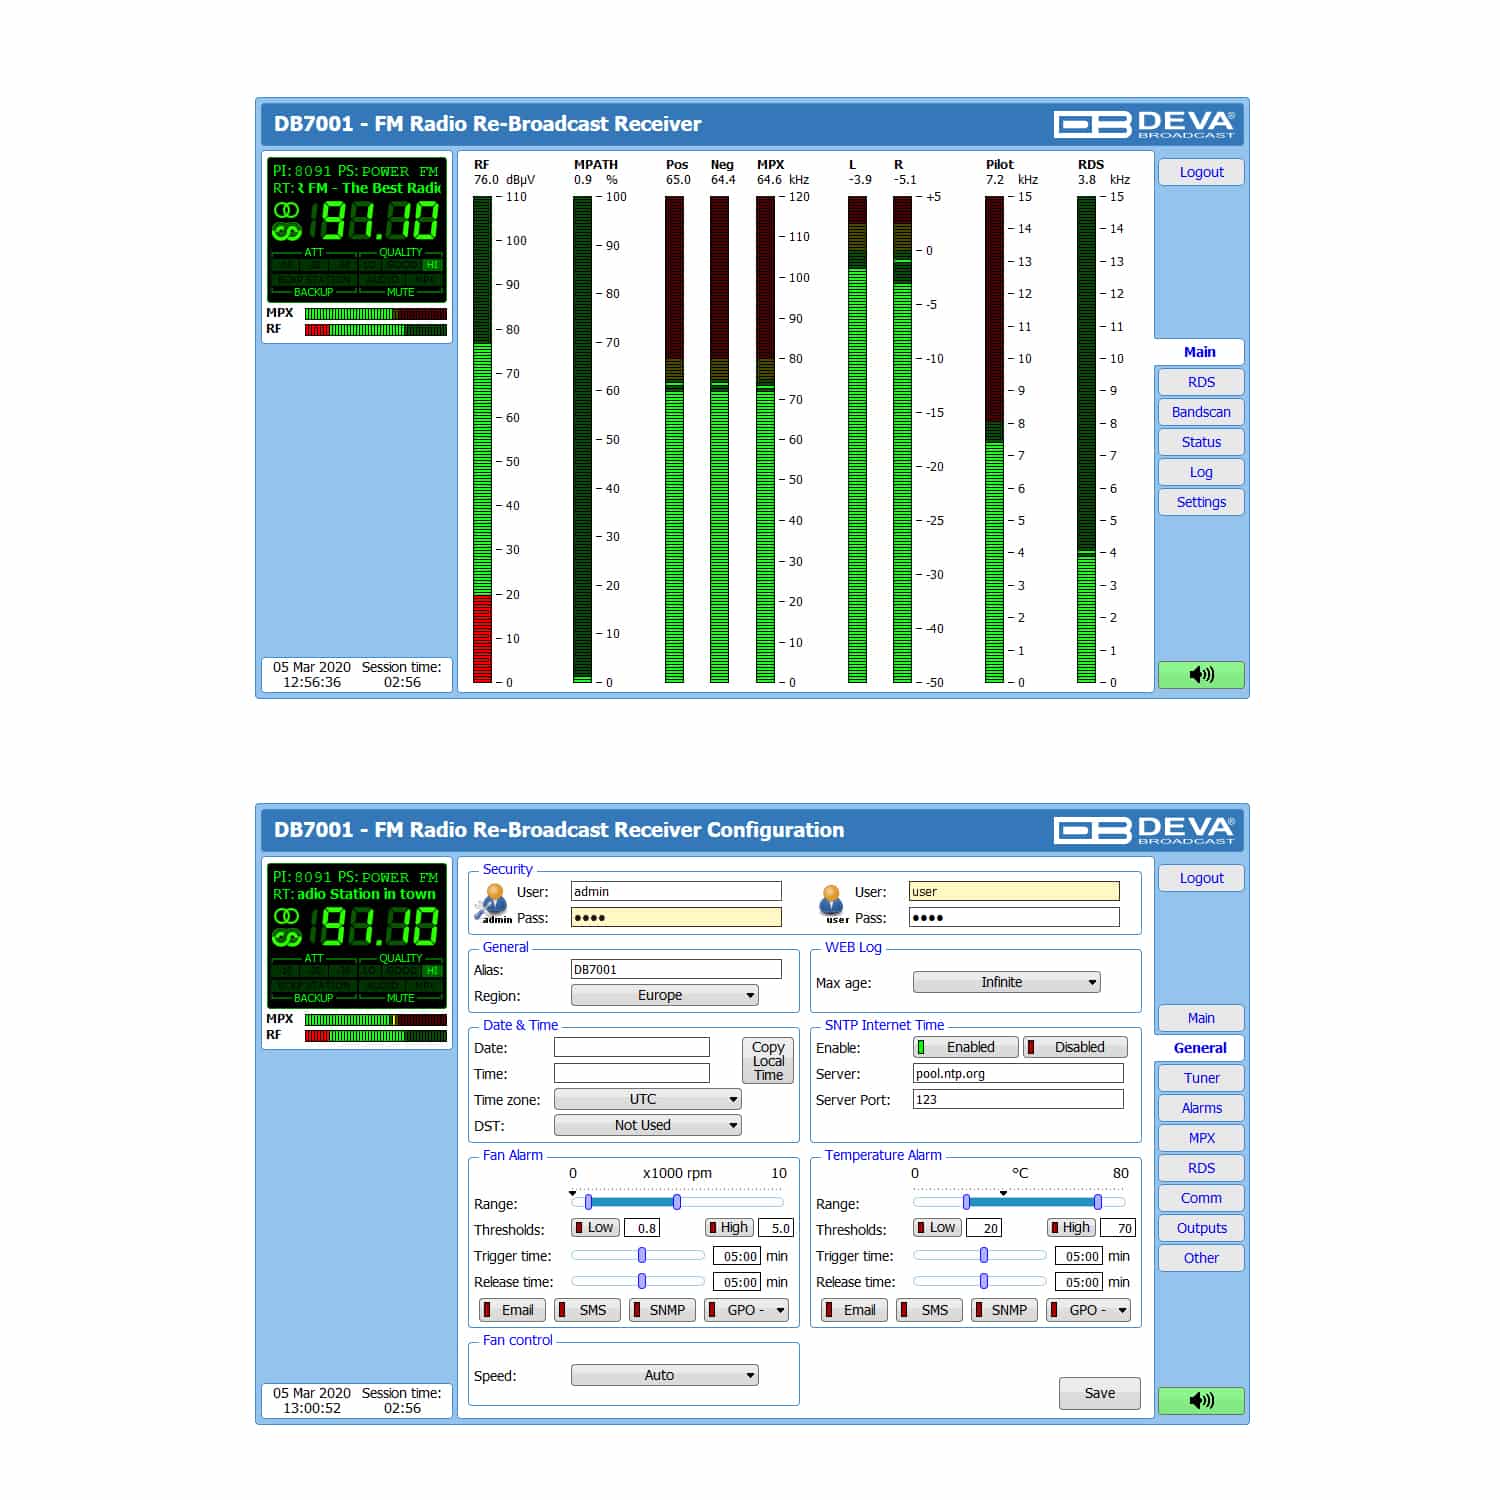Click the DEVA Broadcast logo in the Main window
This screenshot has width=1500, height=1500.
pos(1145,124)
